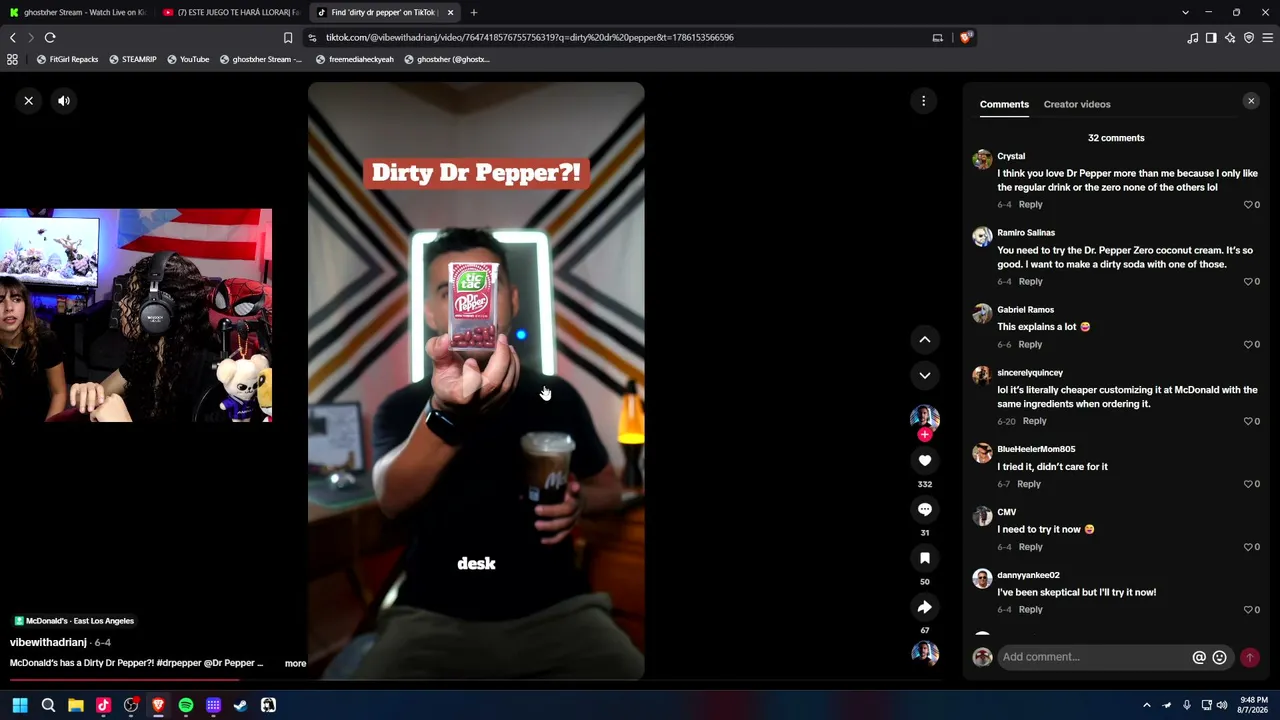The height and width of the screenshot is (720, 1280).
Task: Reply to CMV's comment
Action: 1030,547
